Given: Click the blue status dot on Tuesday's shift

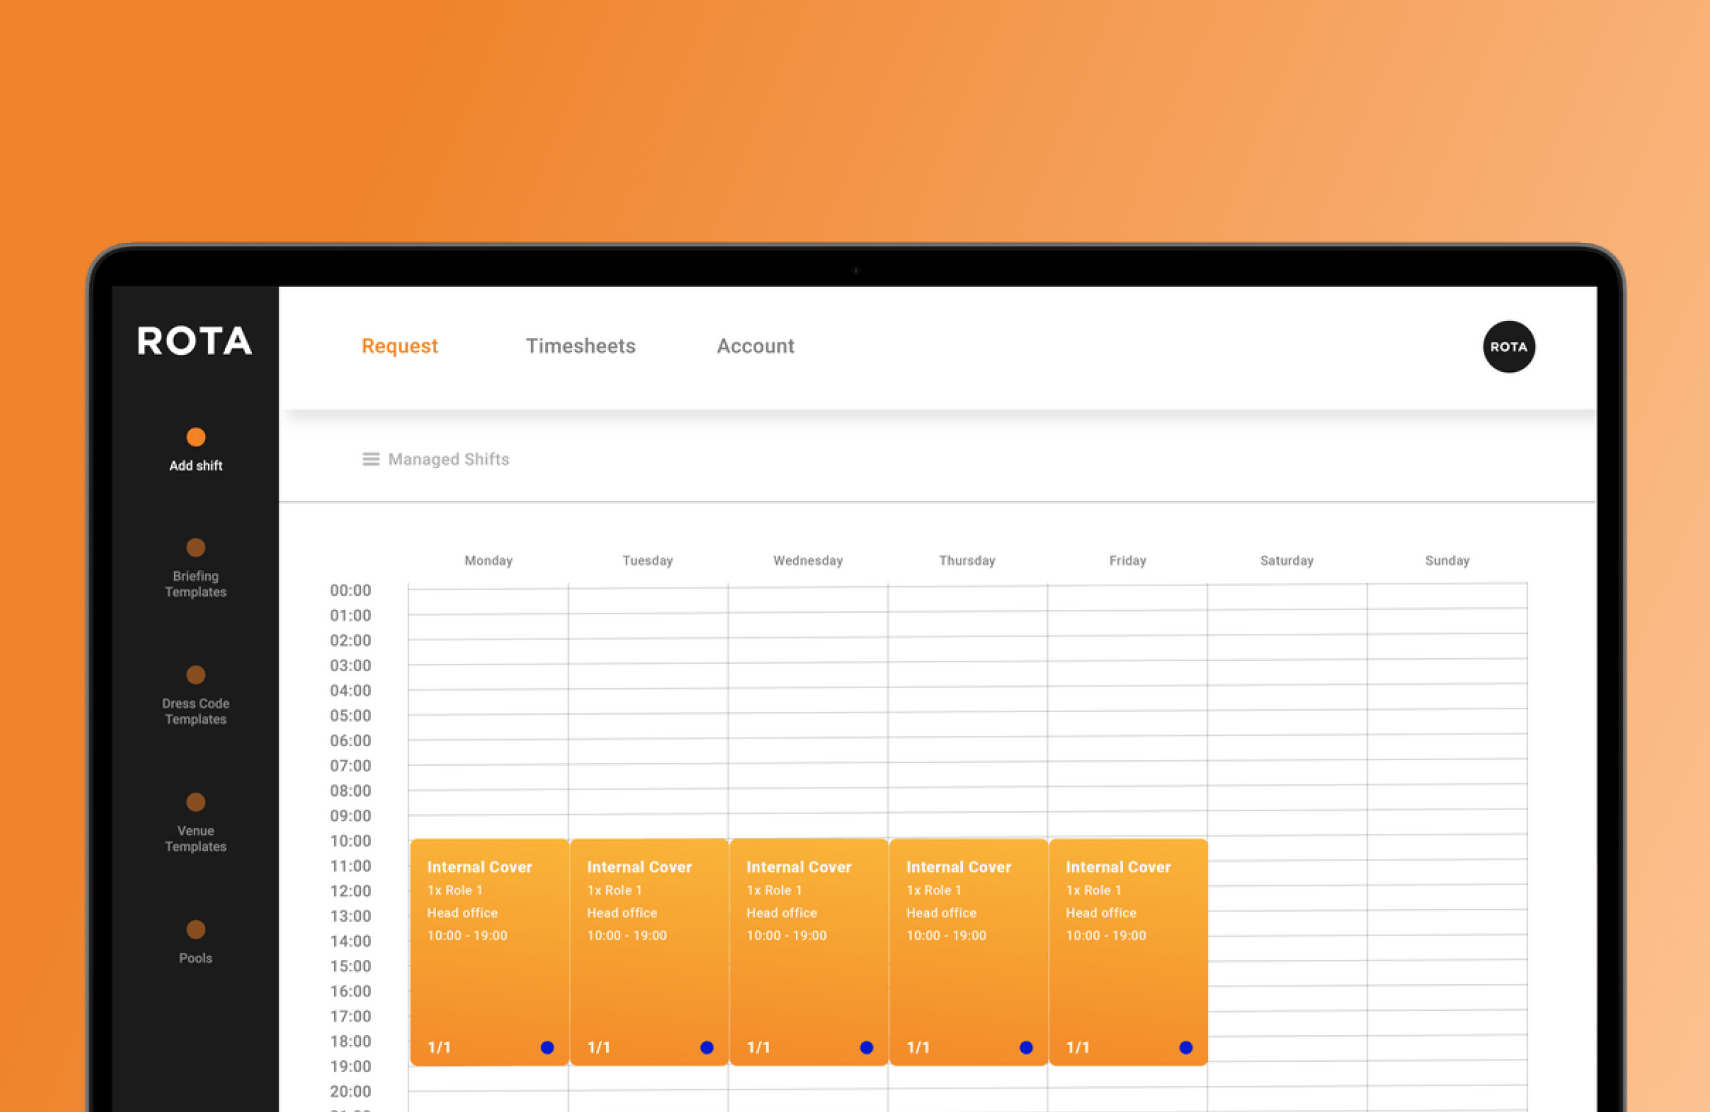Looking at the screenshot, I should tap(707, 1047).
